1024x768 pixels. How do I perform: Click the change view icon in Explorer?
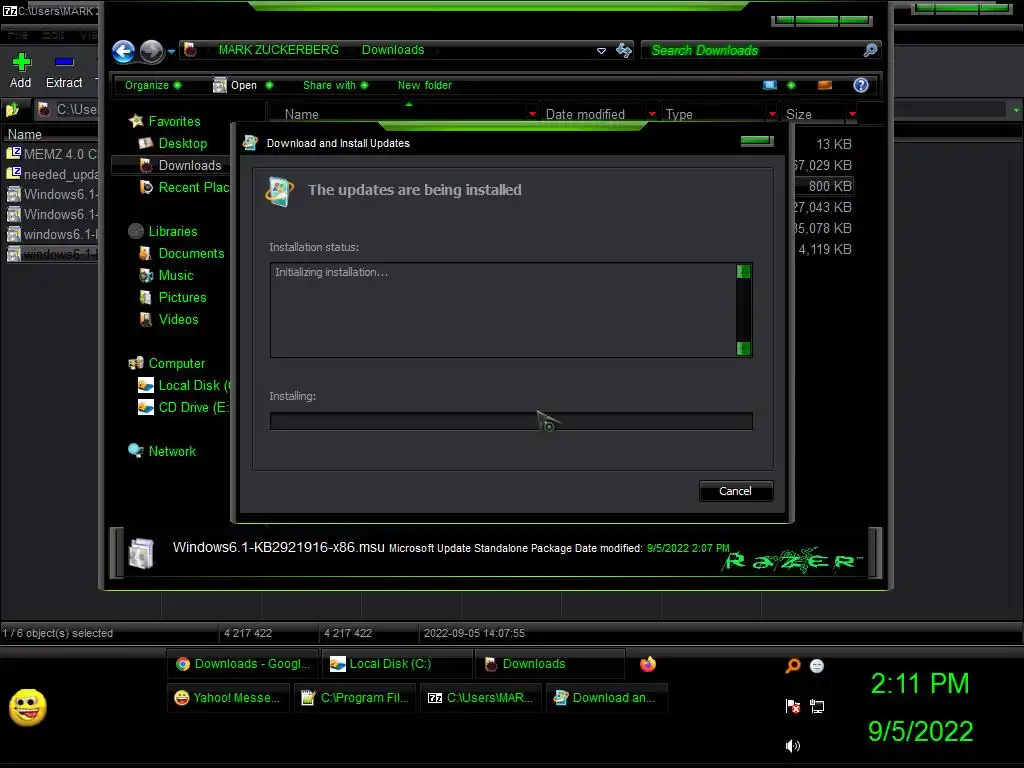[770, 86]
